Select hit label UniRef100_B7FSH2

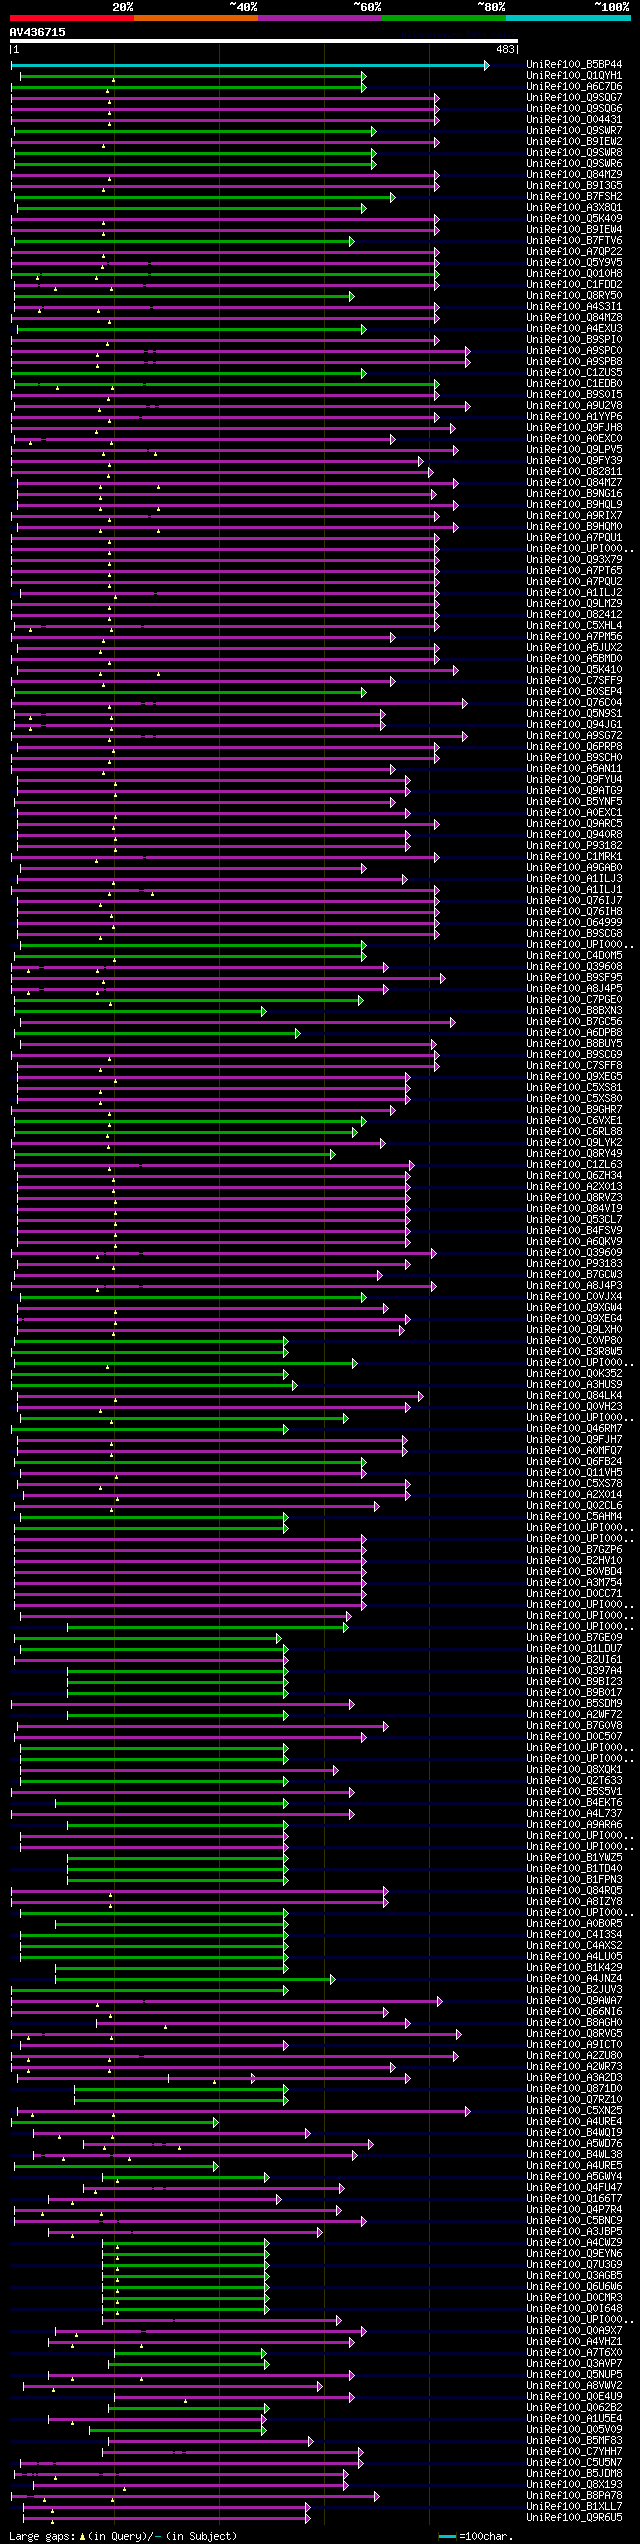click(574, 197)
